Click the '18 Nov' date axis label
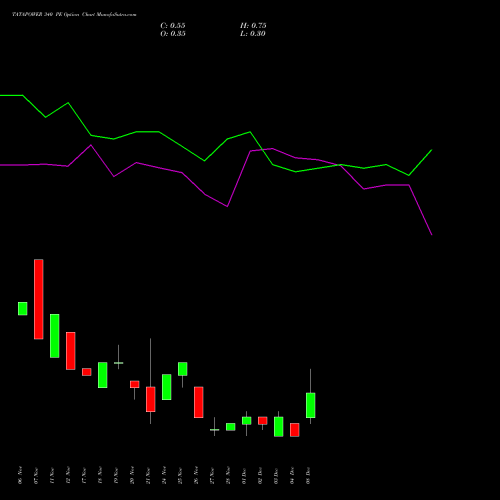The width and height of the screenshot is (500, 500). (x=100, y=475)
